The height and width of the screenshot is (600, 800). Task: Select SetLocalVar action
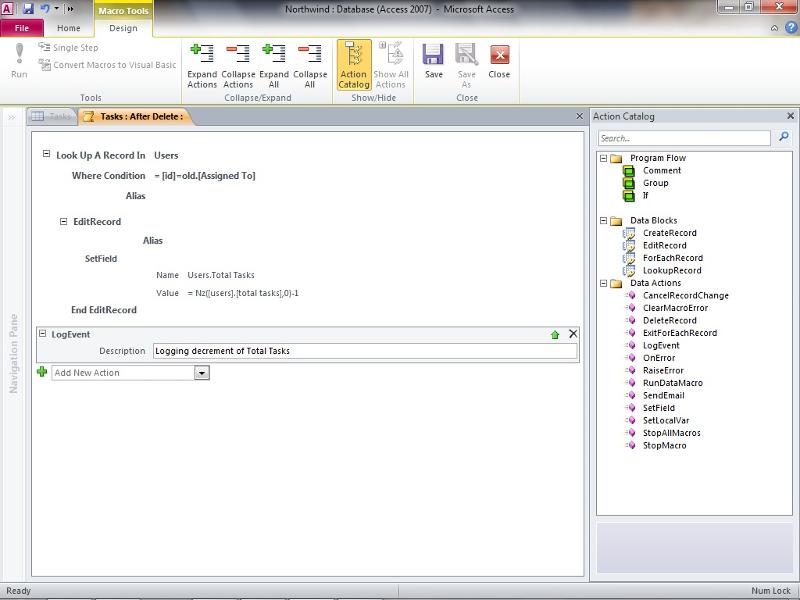point(666,420)
